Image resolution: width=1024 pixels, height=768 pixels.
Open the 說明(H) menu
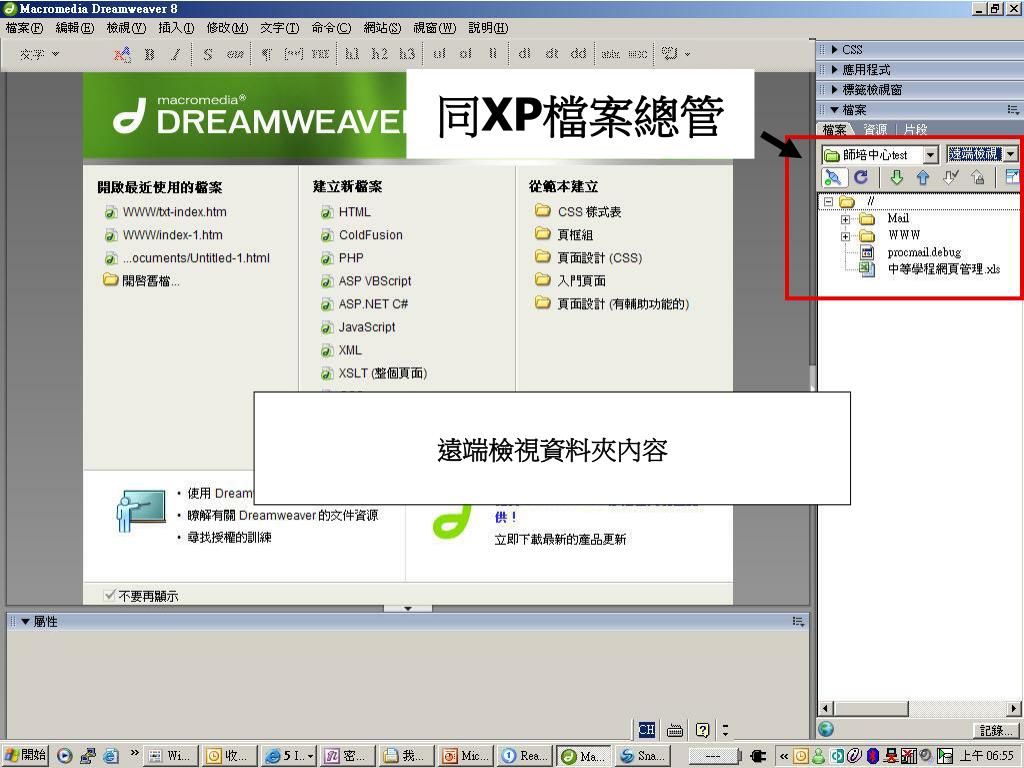click(488, 28)
